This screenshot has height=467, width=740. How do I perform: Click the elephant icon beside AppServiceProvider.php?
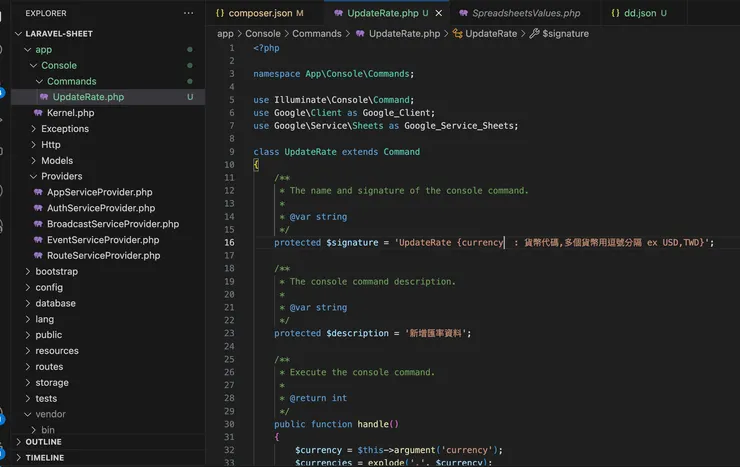[x=38, y=192]
